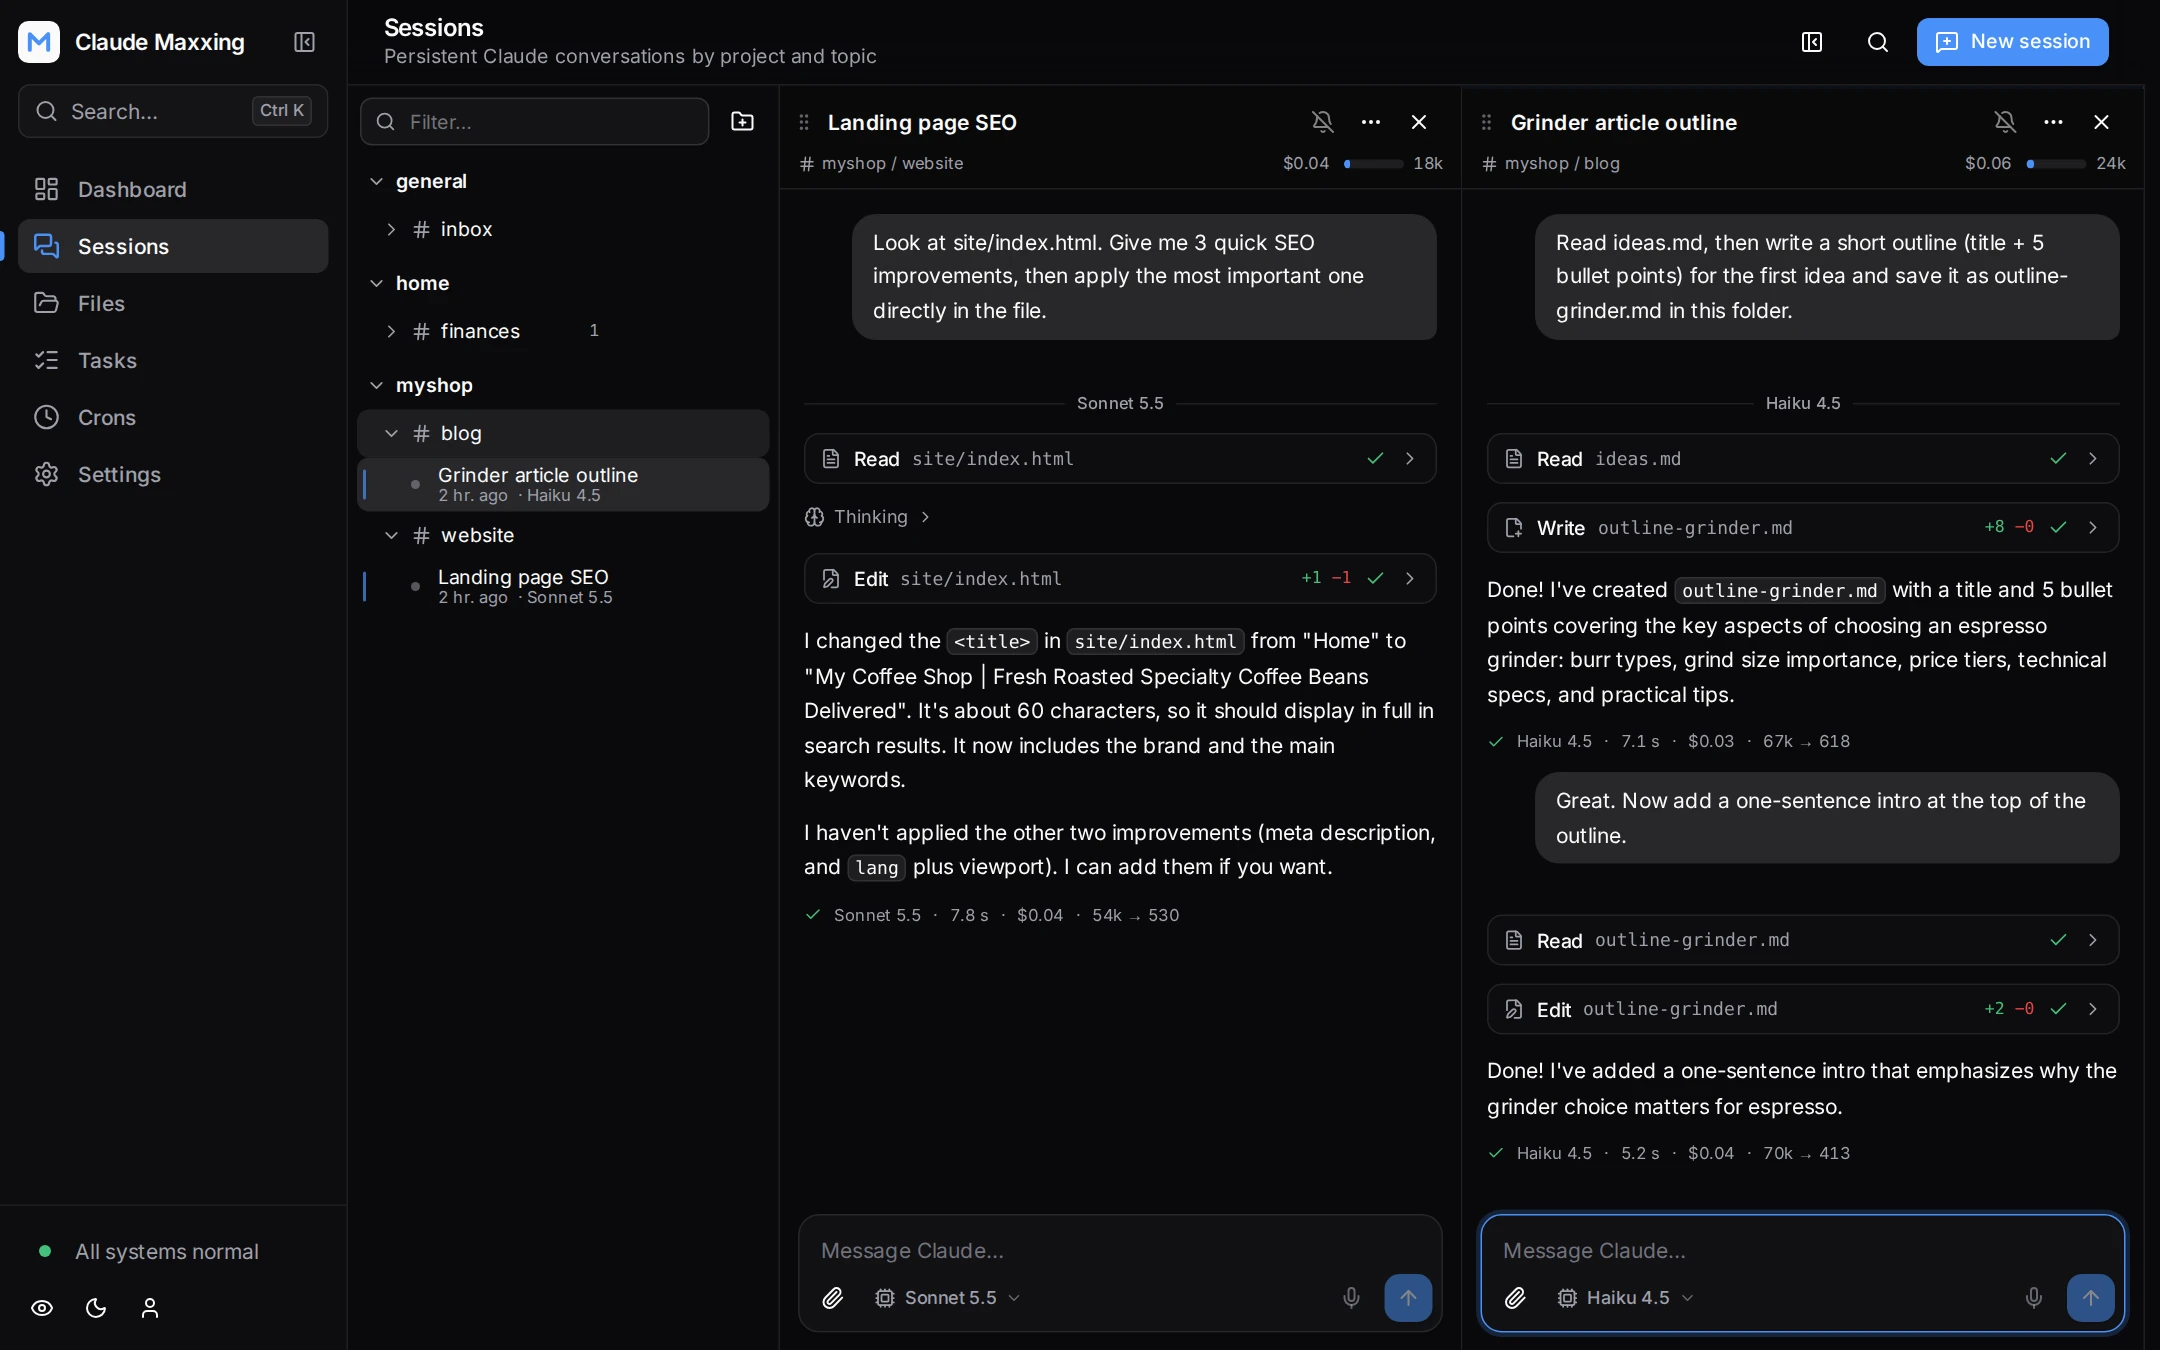This screenshot has height=1350, width=2160.
Task: Toggle notifications bell in Landing page SEO
Action: click(1322, 122)
